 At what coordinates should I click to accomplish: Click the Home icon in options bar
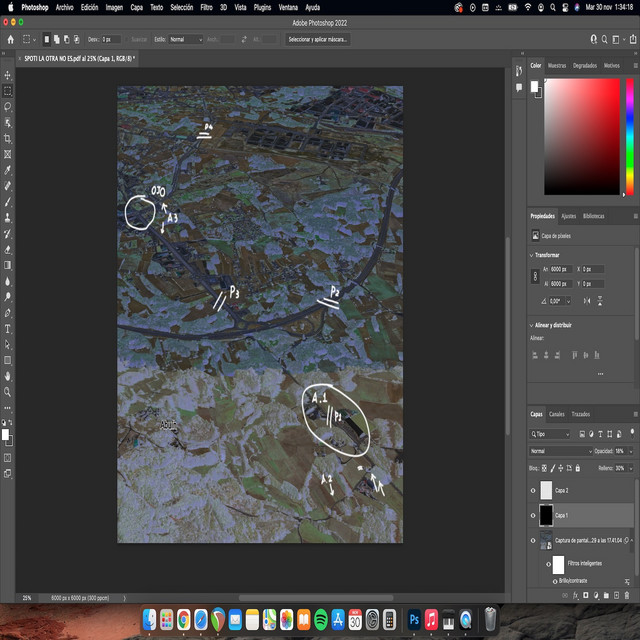(10, 39)
